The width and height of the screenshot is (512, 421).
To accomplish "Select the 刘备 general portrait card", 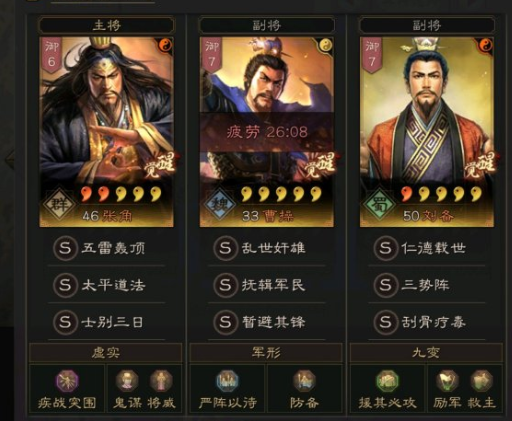I will [427, 132].
